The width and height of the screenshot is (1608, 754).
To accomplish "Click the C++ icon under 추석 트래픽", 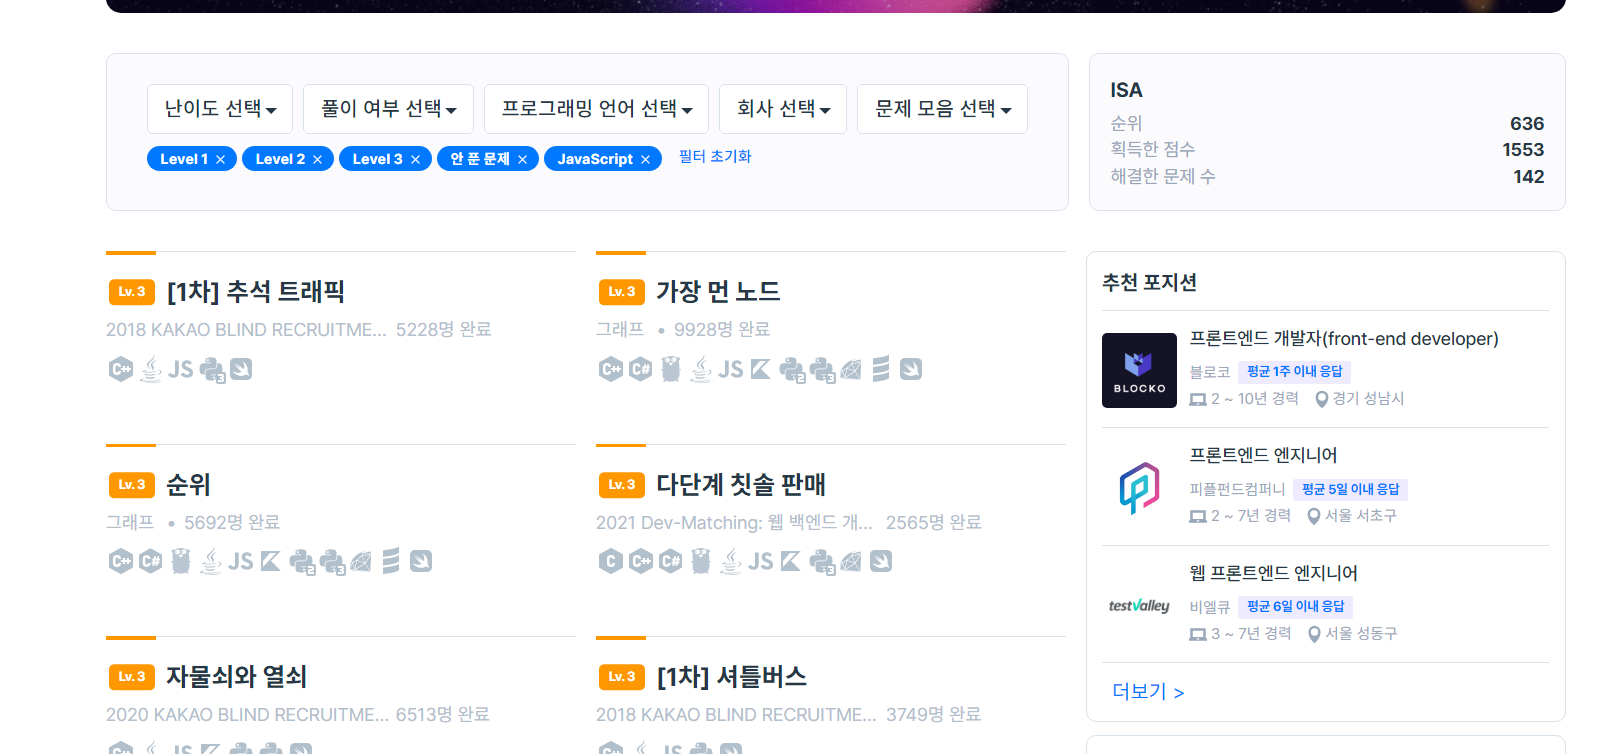I will coord(120,369).
